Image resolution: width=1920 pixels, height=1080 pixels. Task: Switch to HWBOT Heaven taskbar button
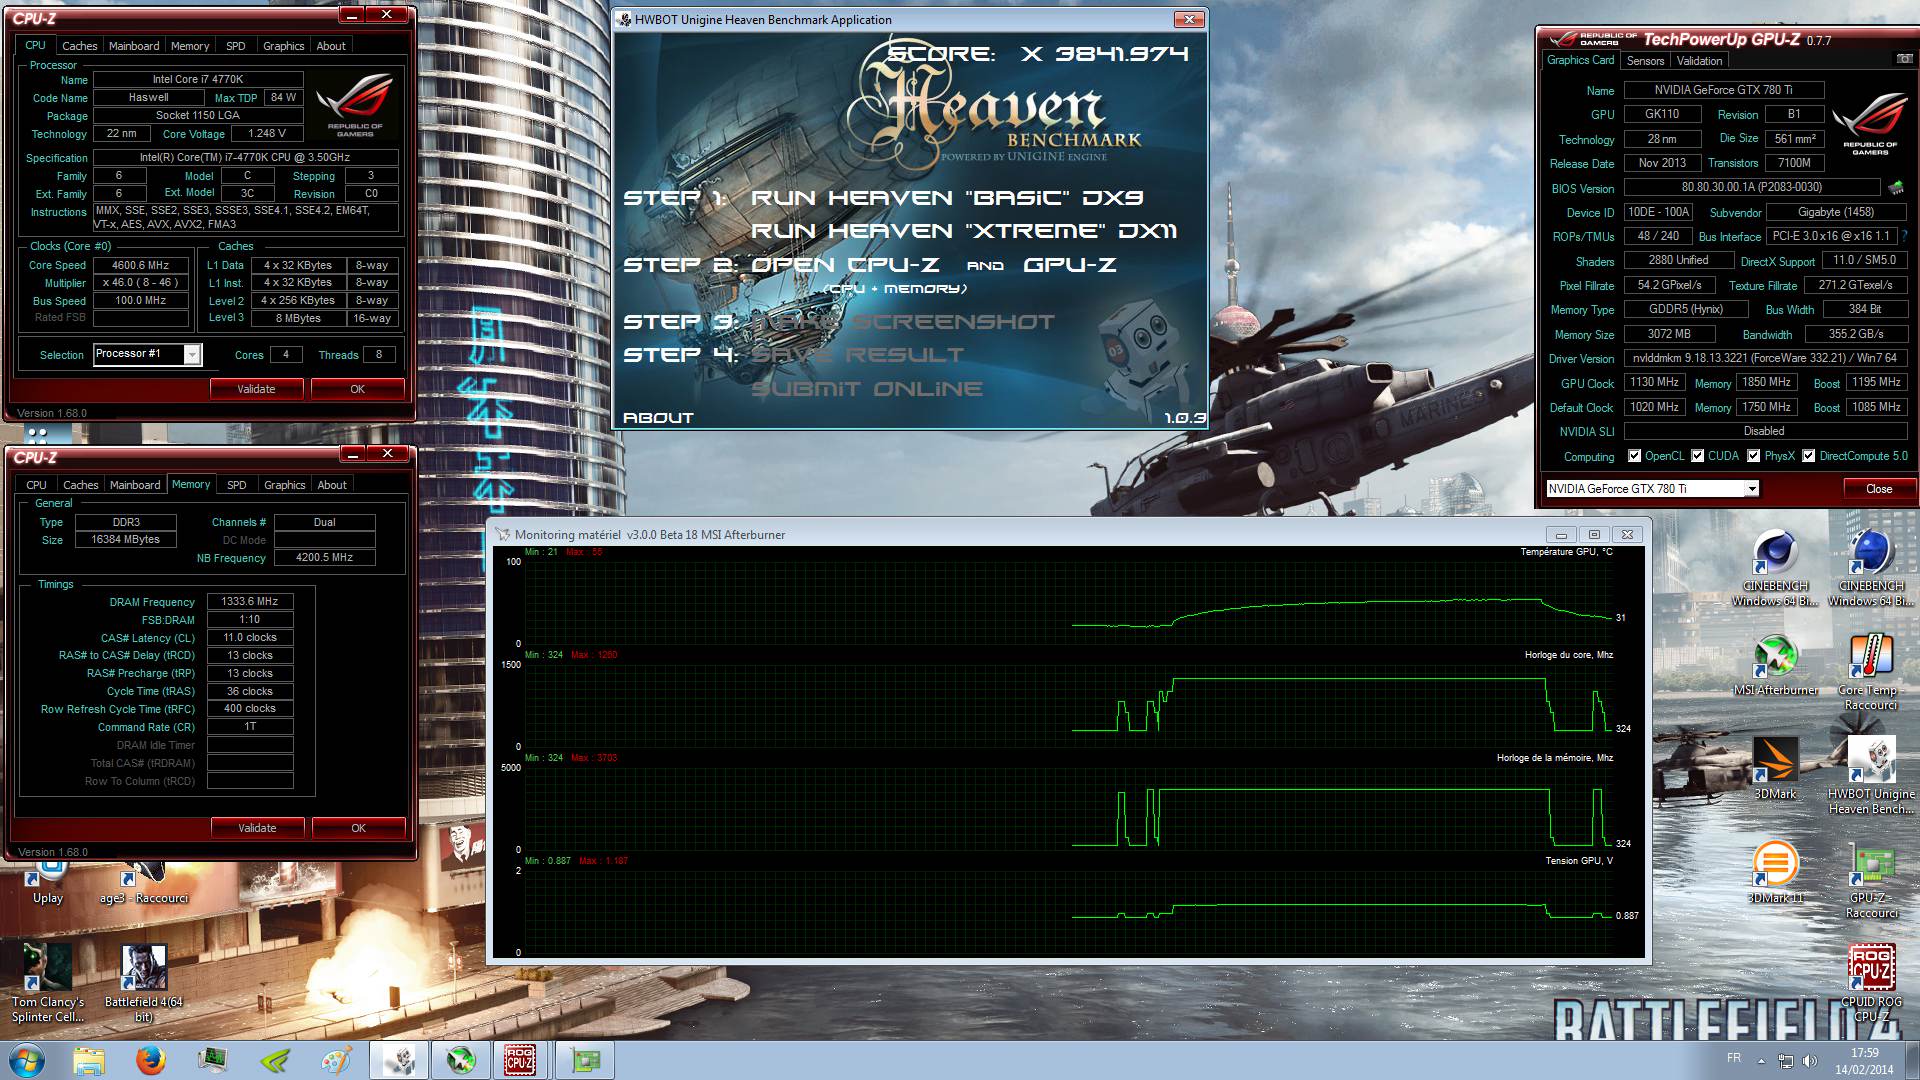[399, 1060]
